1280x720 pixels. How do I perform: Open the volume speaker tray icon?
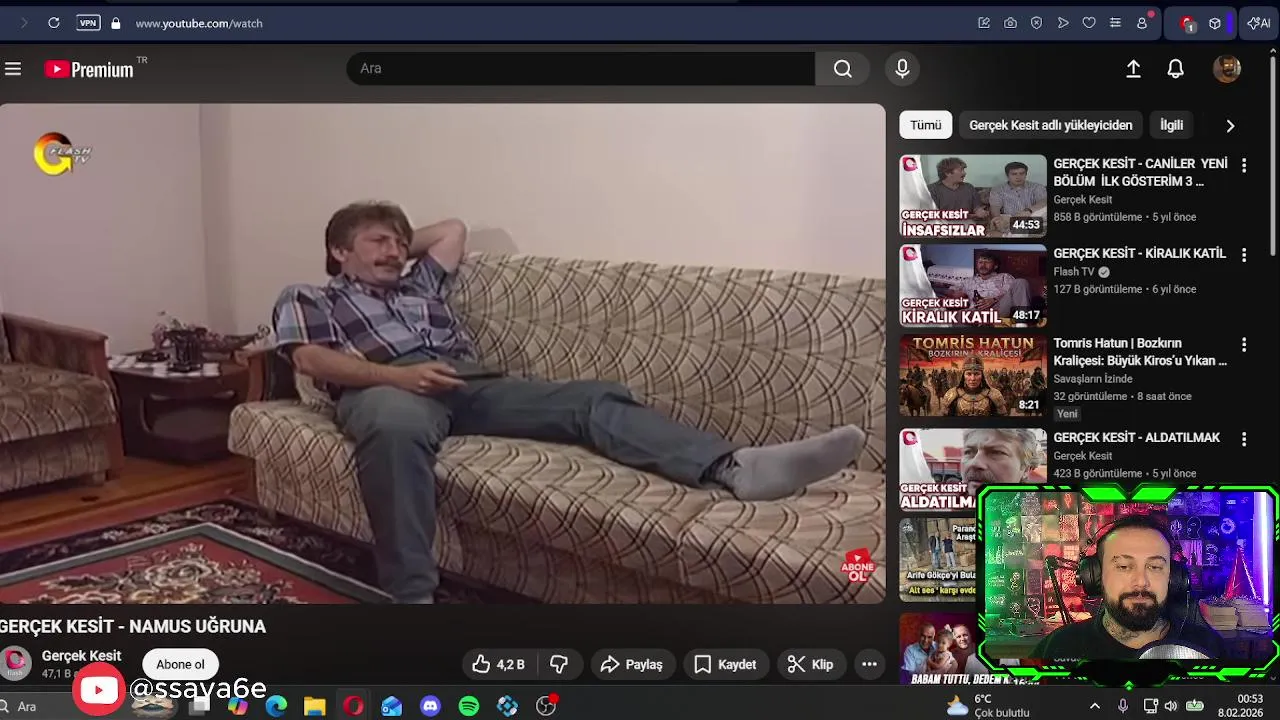(x=1171, y=707)
